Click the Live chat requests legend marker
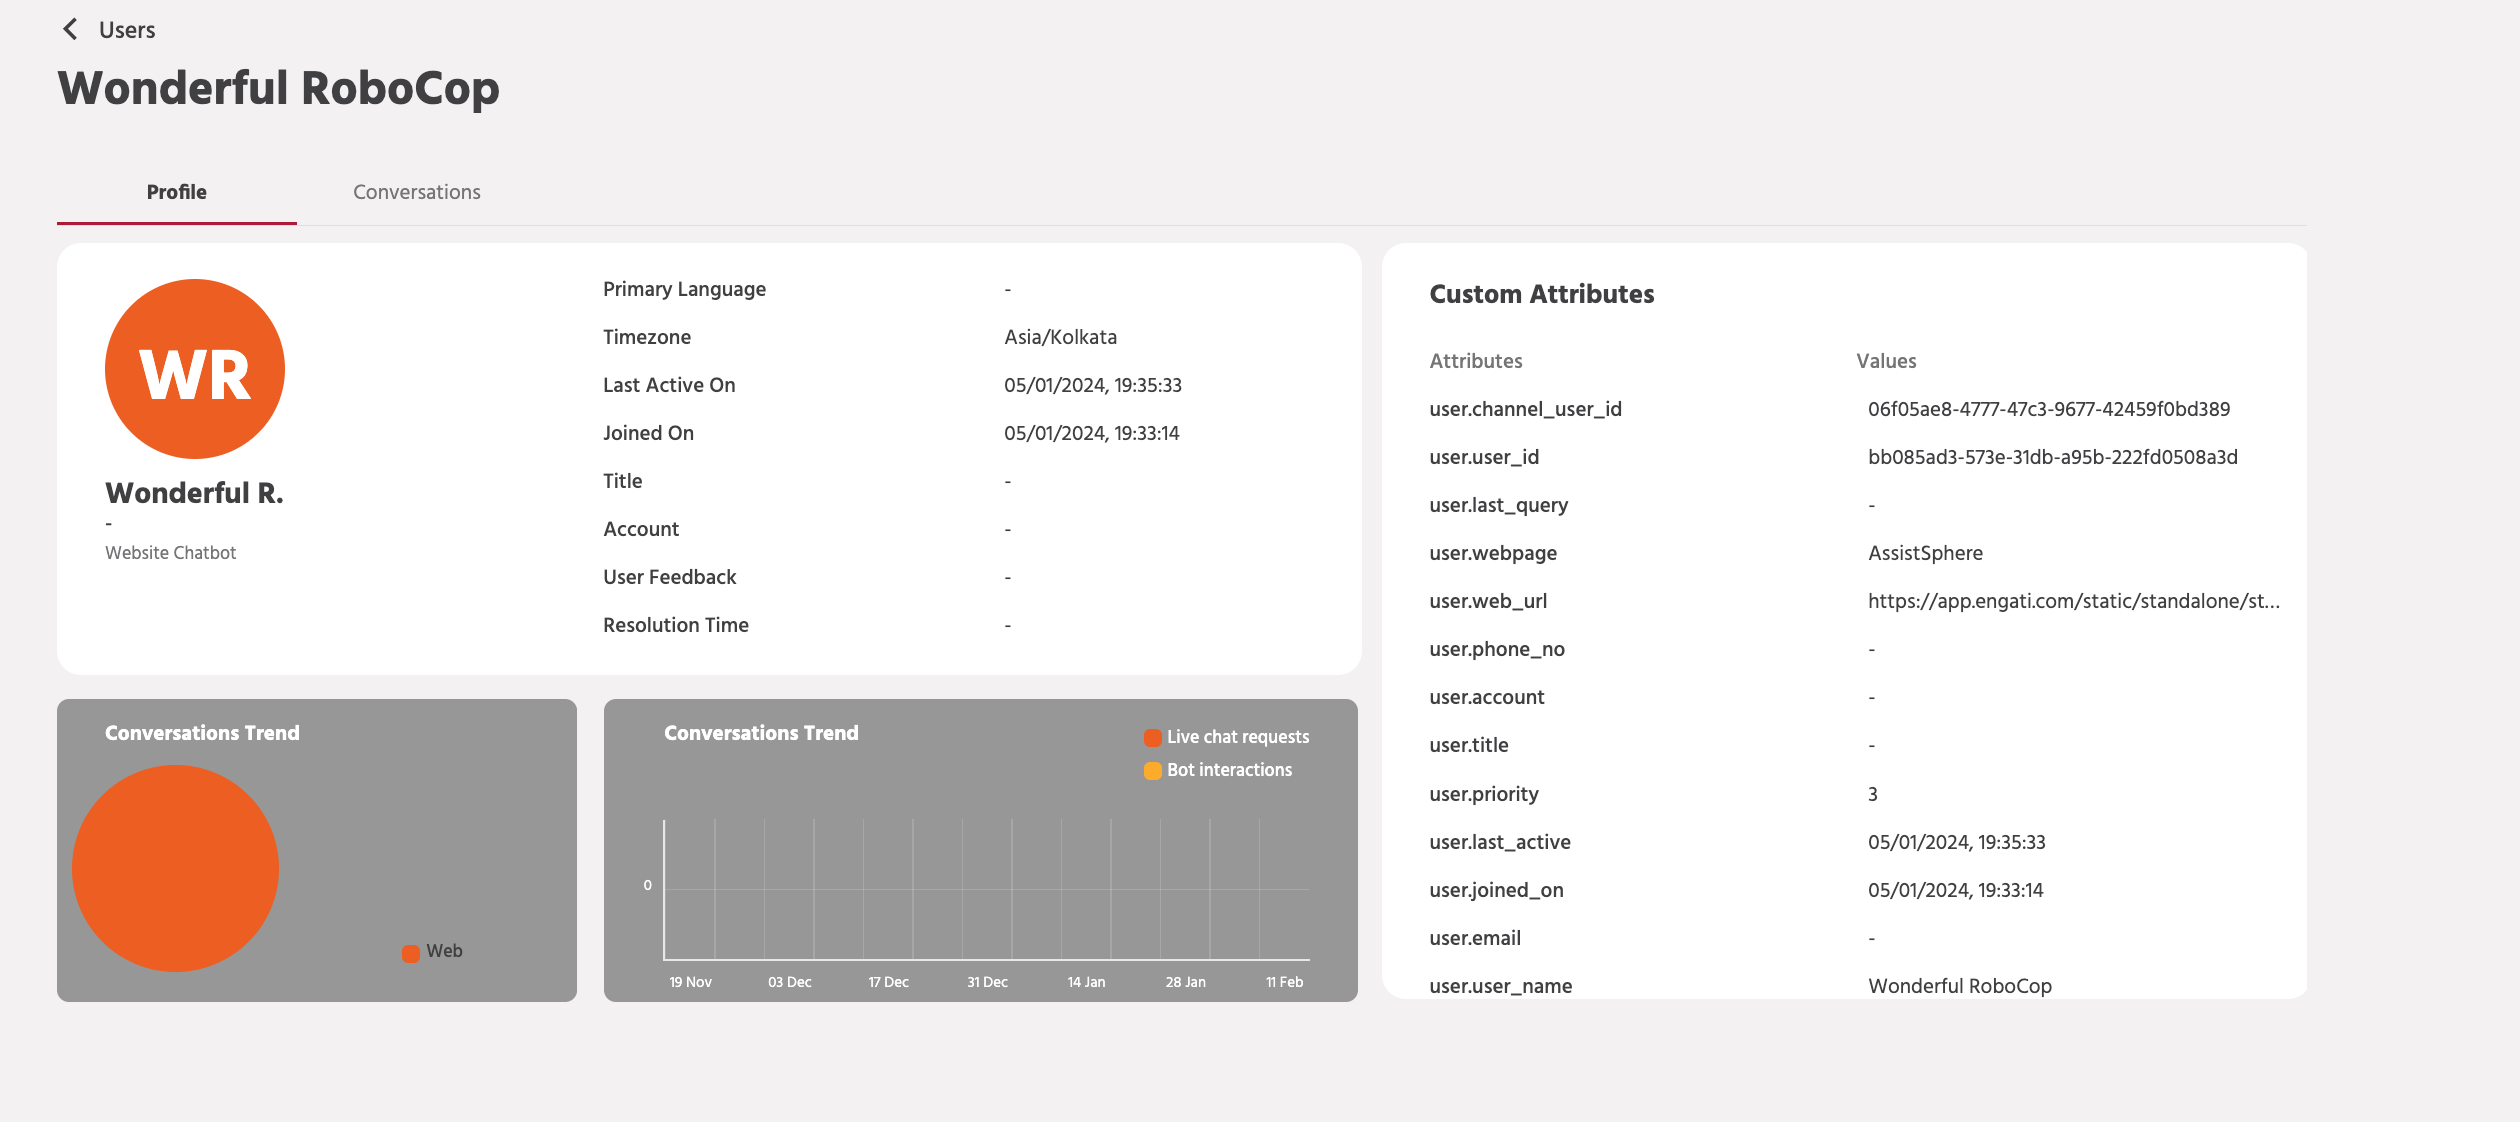 tap(1152, 737)
